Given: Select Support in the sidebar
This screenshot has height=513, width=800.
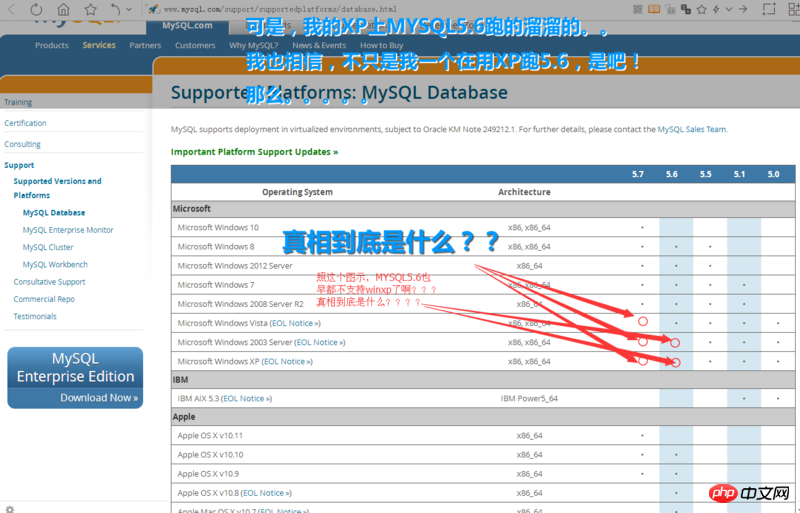Looking at the screenshot, I should 19,165.
